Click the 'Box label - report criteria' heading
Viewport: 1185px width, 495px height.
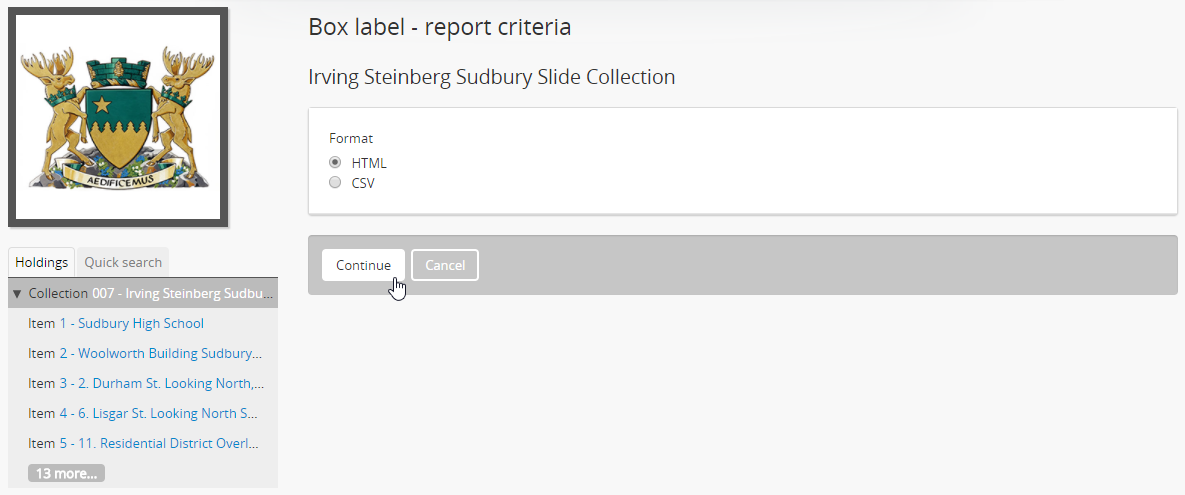pos(439,27)
